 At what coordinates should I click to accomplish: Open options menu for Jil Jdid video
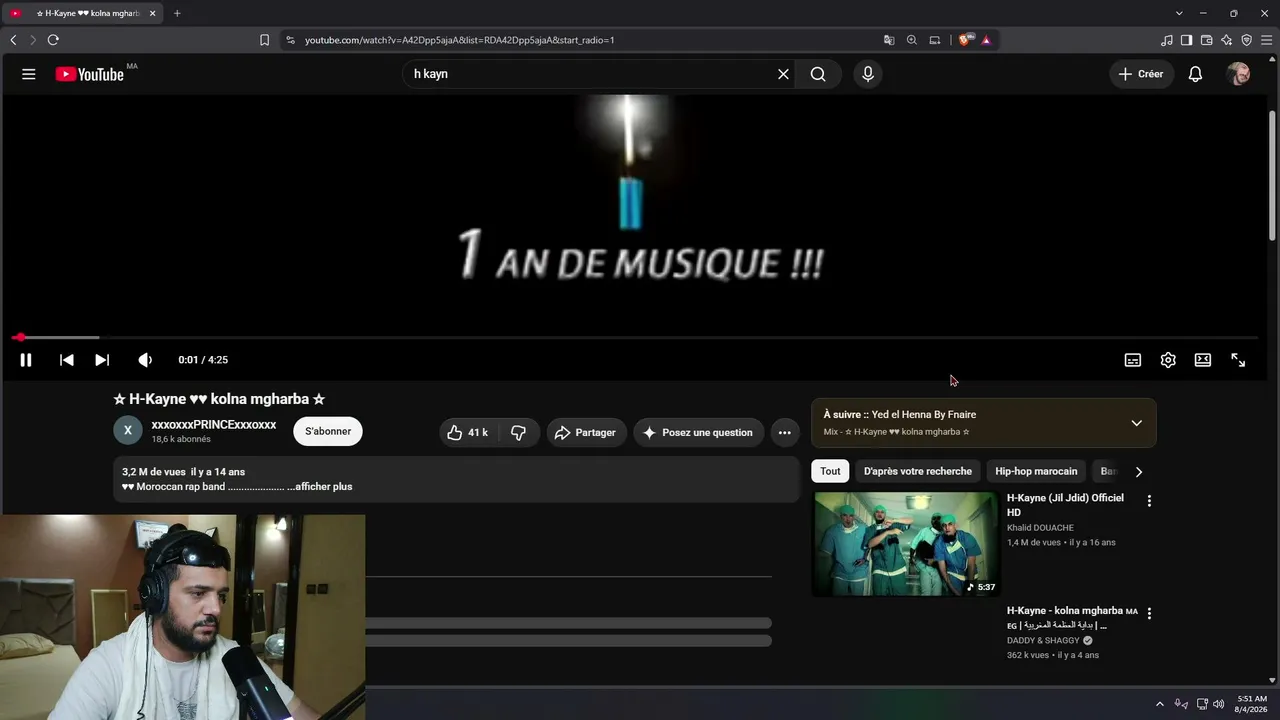tap(1149, 501)
